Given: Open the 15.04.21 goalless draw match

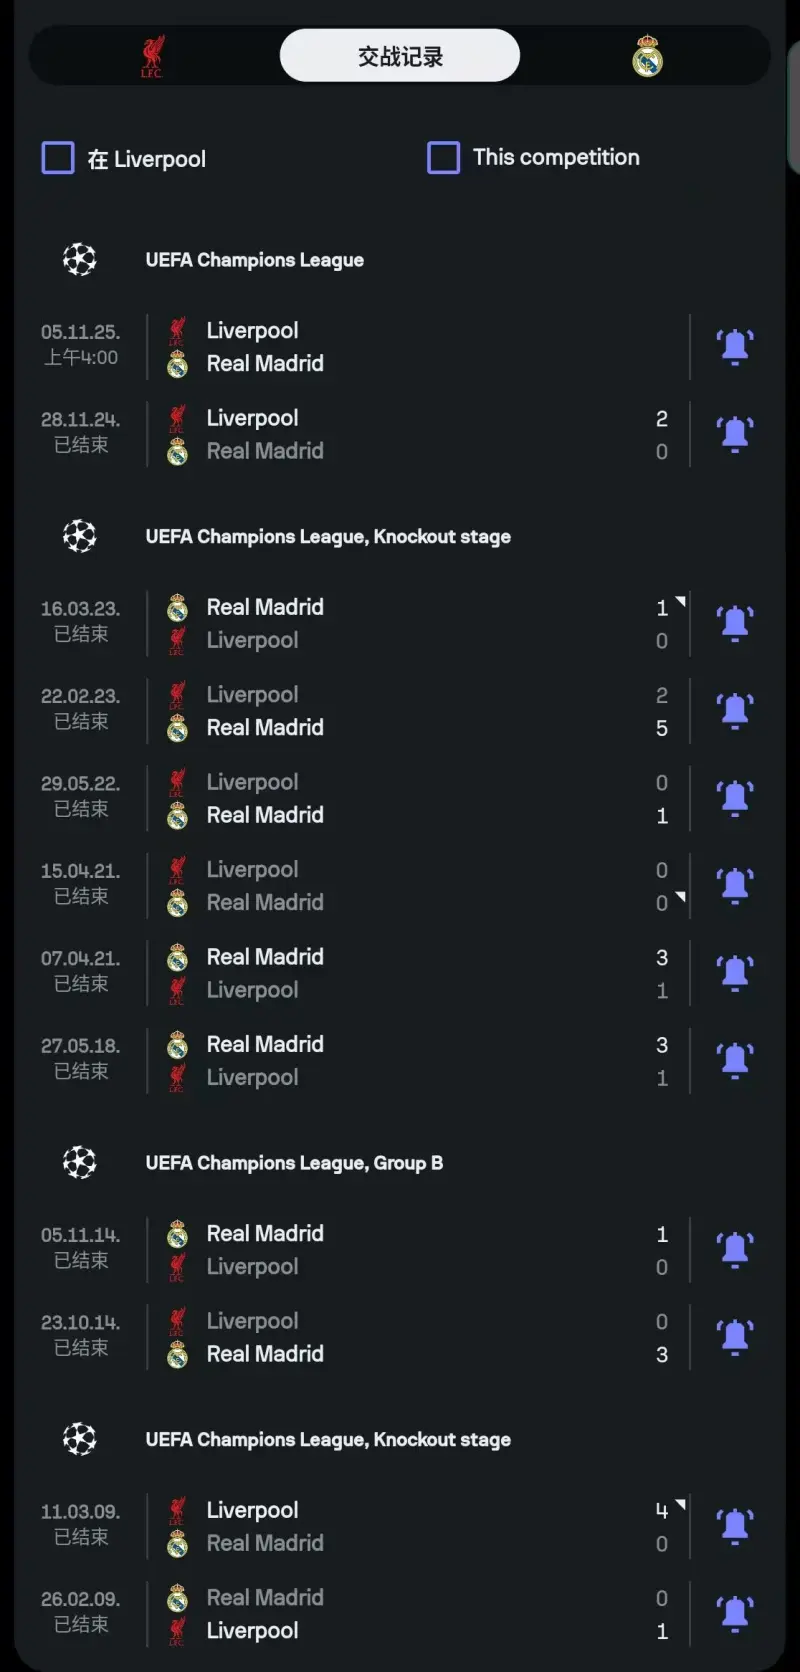Looking at the screenshot, I should pos(400,886).
